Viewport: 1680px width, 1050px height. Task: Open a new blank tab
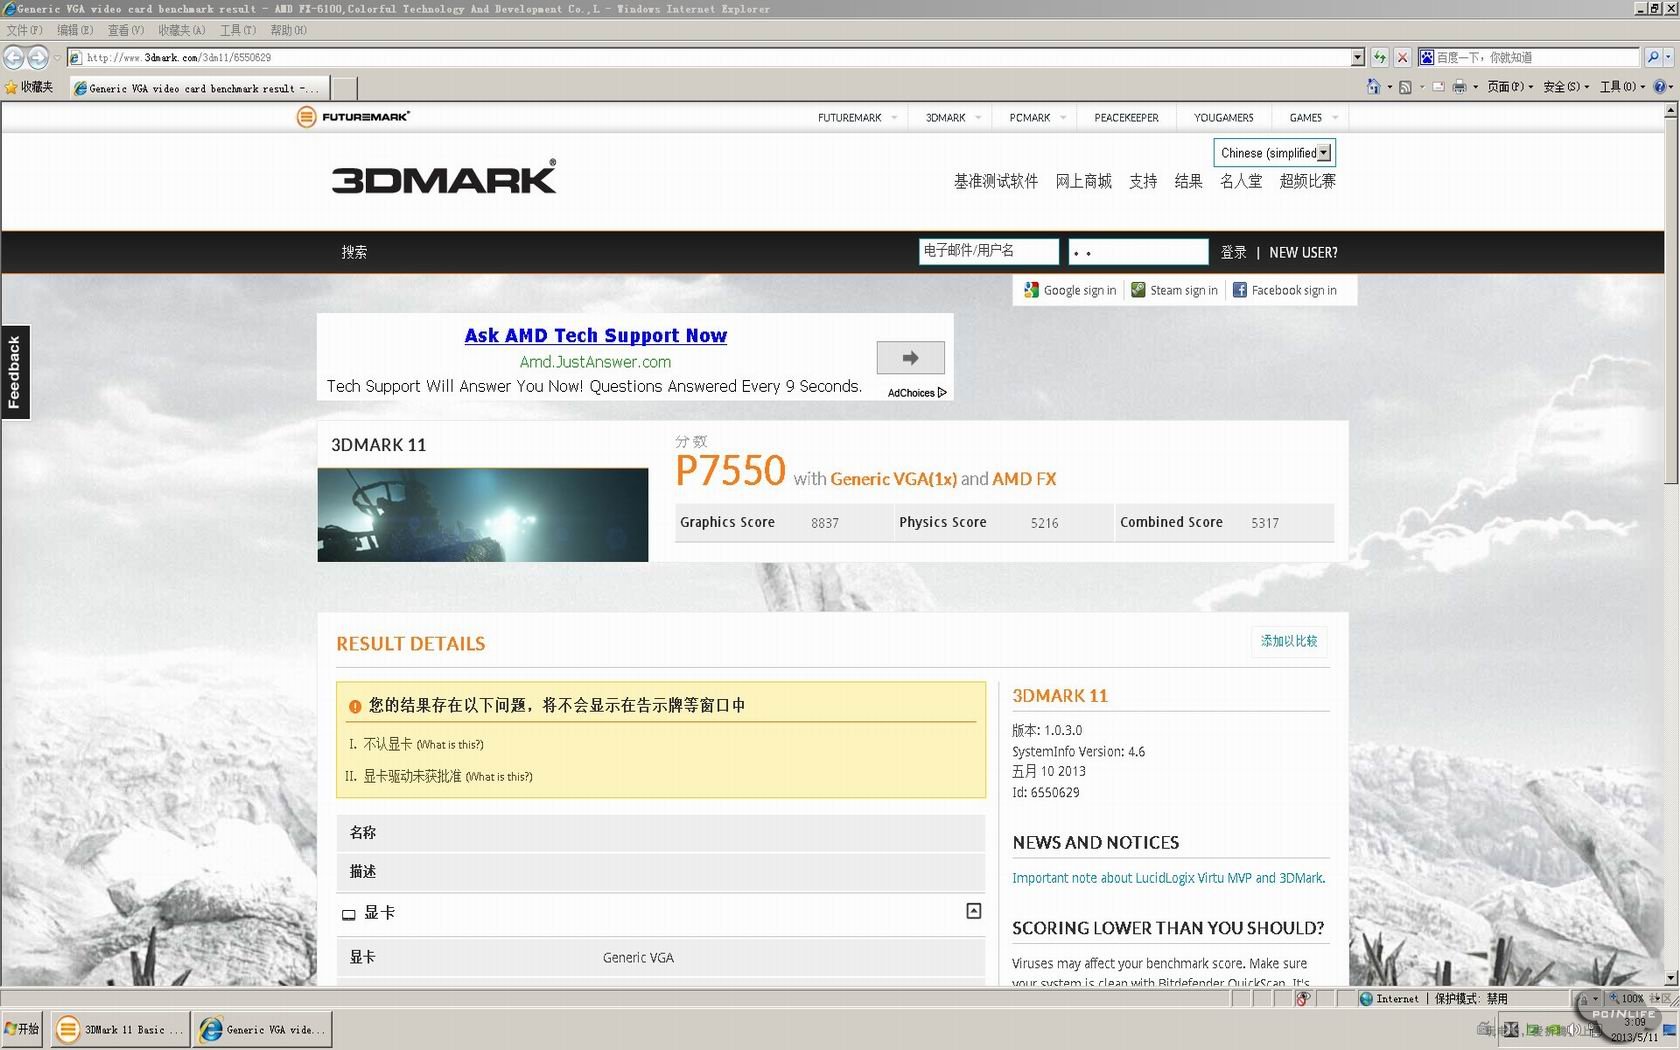[344, 88]
